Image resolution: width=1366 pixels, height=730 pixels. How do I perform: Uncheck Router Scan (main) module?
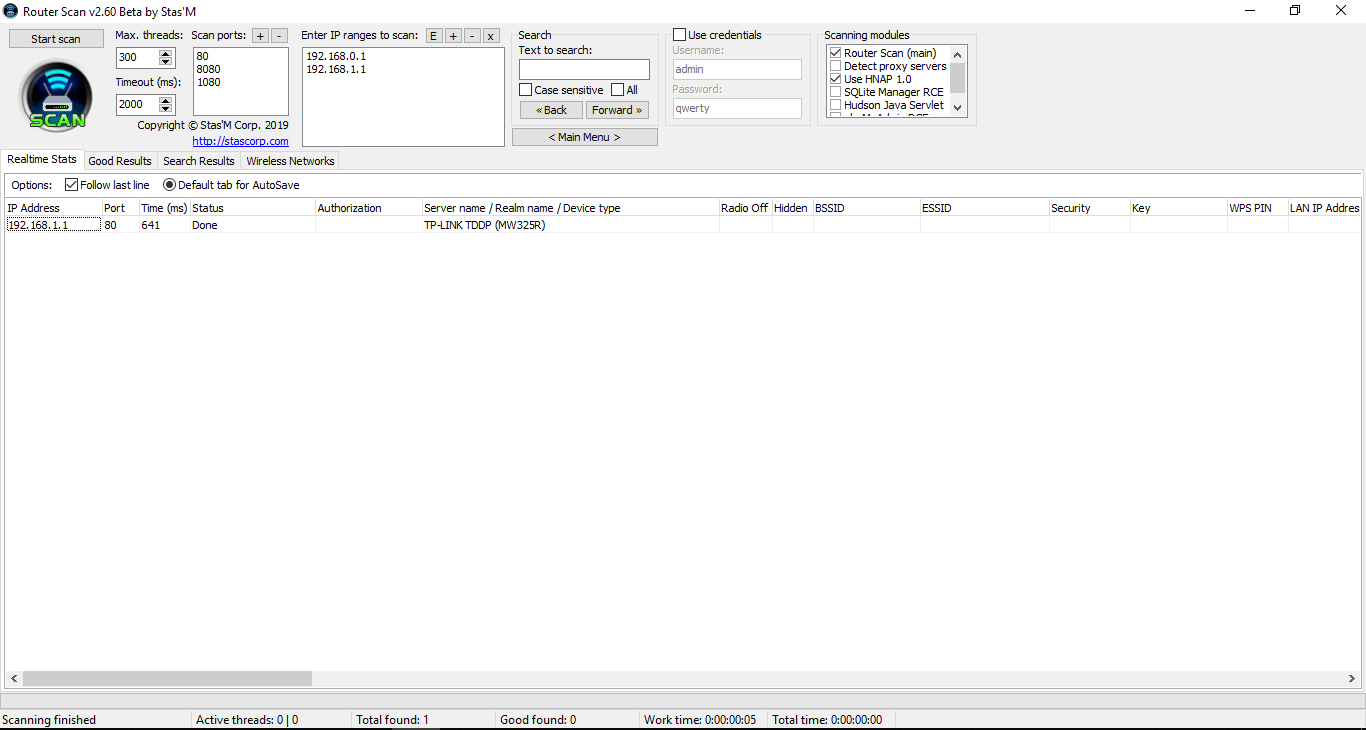tap(836, 53)
